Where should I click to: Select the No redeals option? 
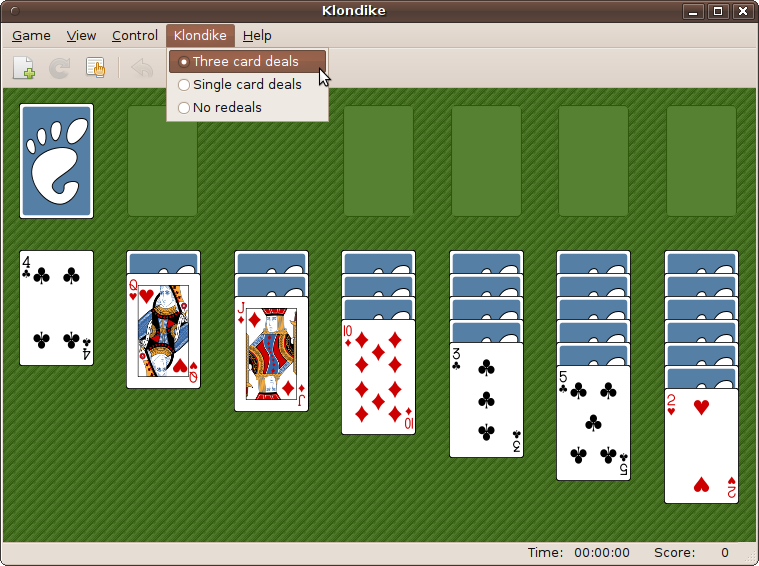pos(247,107)
